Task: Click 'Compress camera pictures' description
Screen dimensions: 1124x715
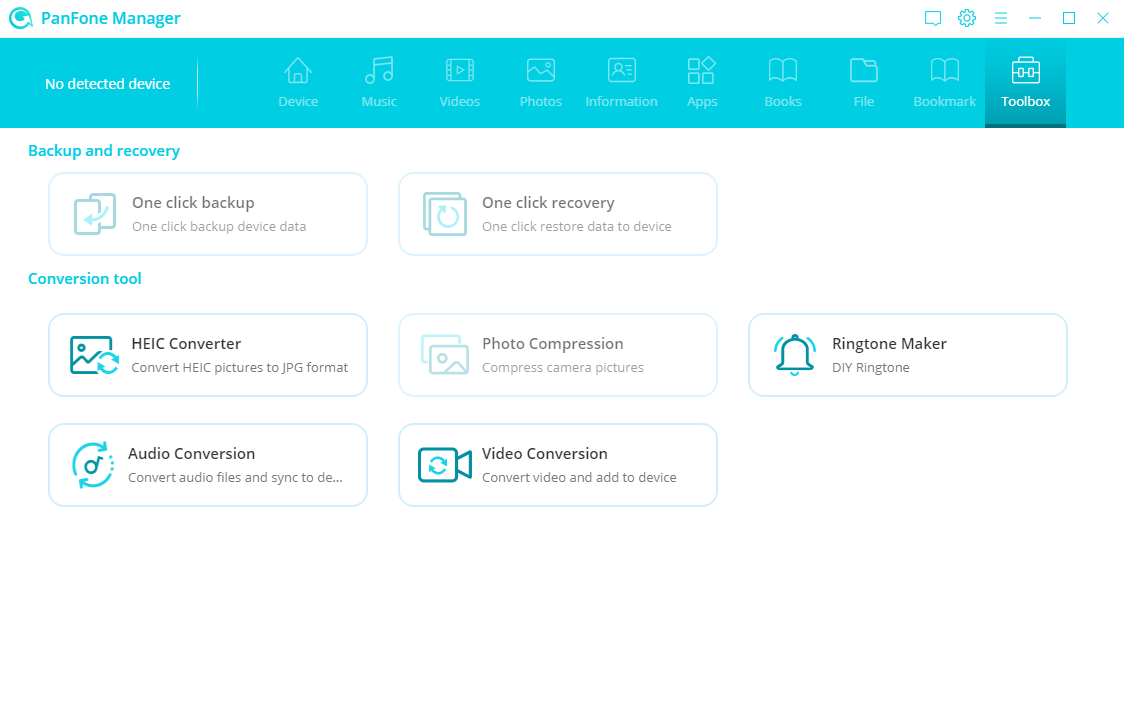Action: point(563,368)
